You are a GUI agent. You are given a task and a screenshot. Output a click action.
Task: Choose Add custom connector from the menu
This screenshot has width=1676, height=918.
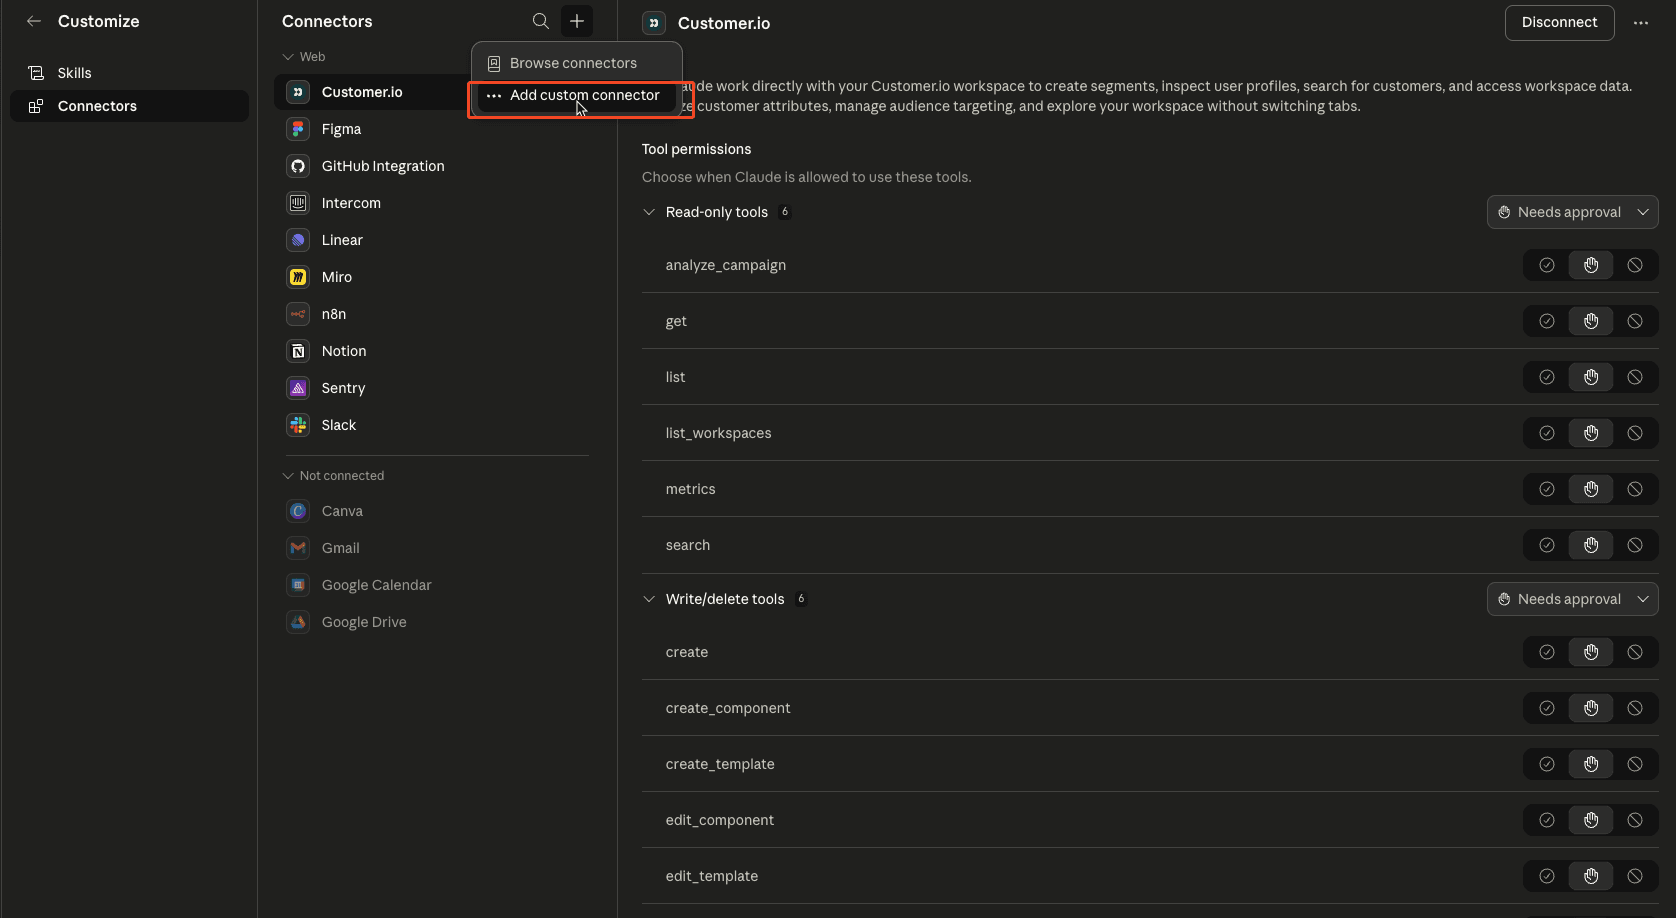pyautogui.click(x=583, y=95)
